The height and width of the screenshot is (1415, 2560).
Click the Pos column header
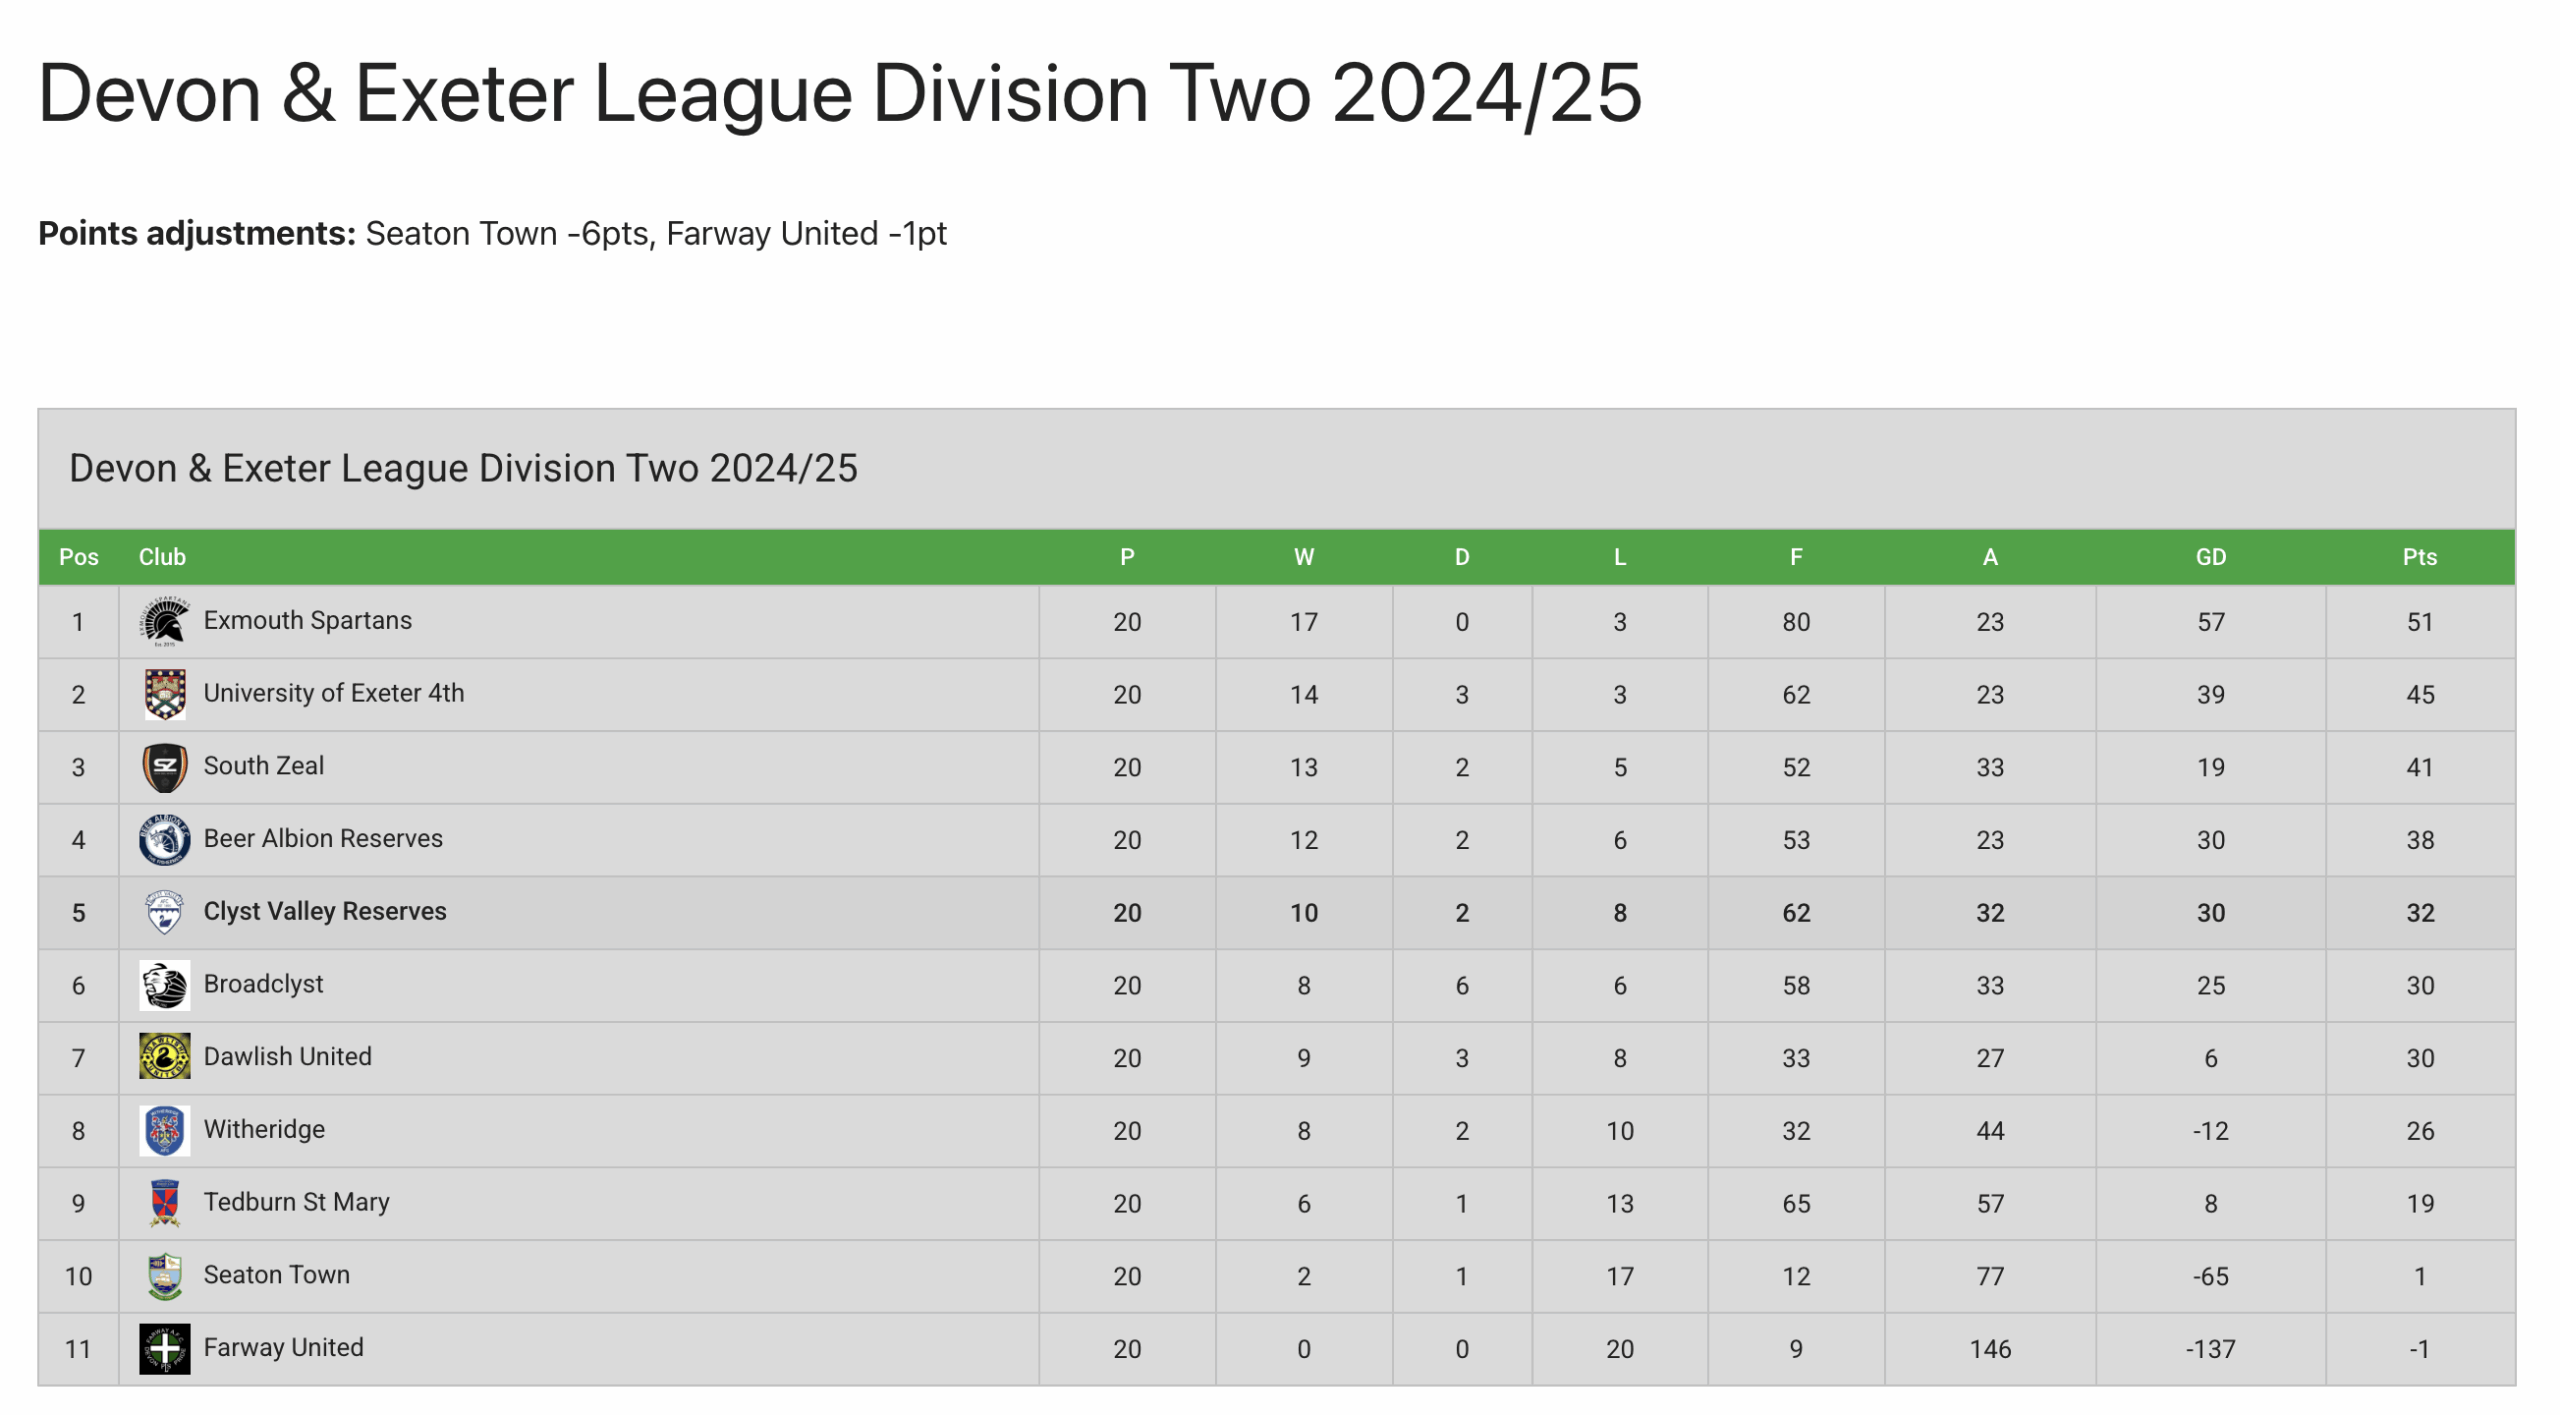point(78,557)
